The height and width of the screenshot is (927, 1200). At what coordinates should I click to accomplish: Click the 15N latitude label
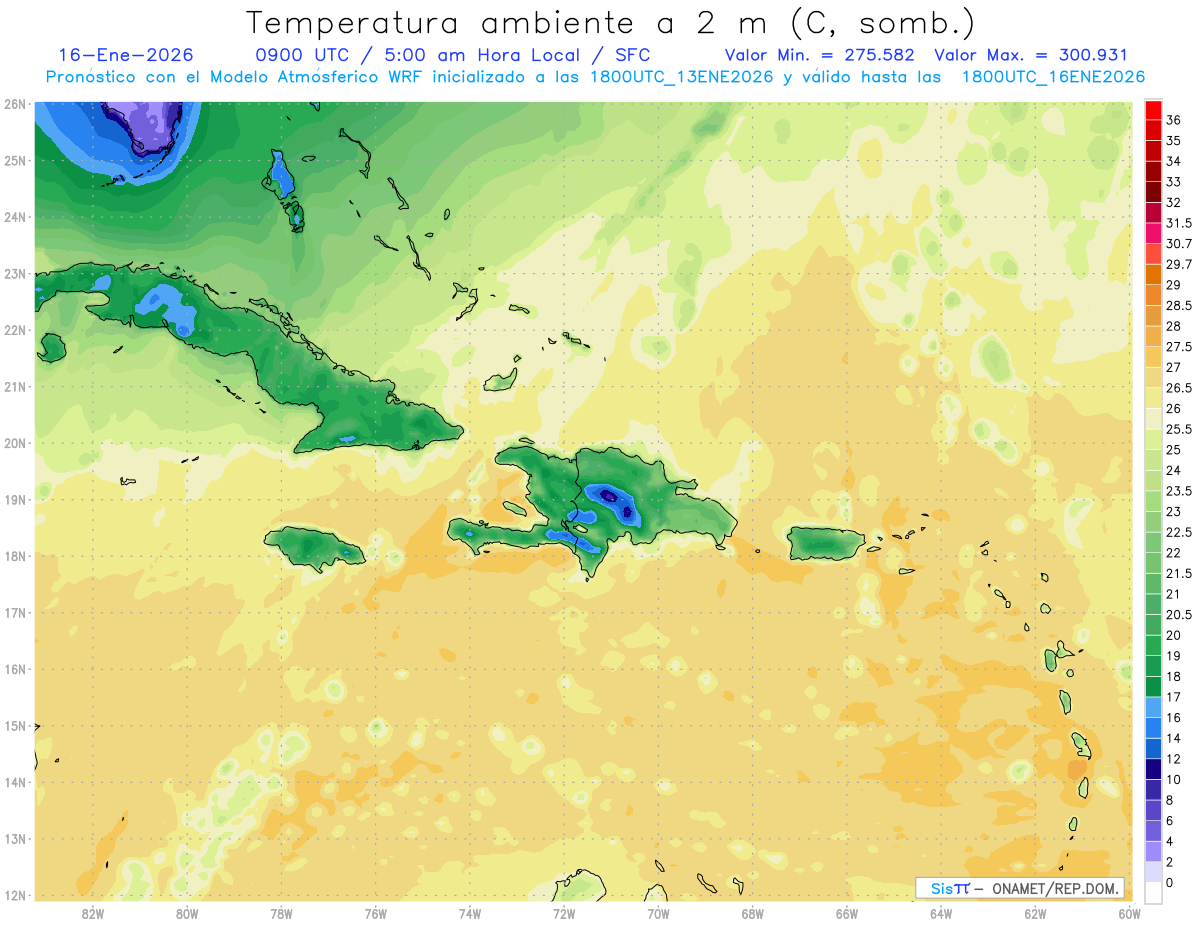pos(14,726)
